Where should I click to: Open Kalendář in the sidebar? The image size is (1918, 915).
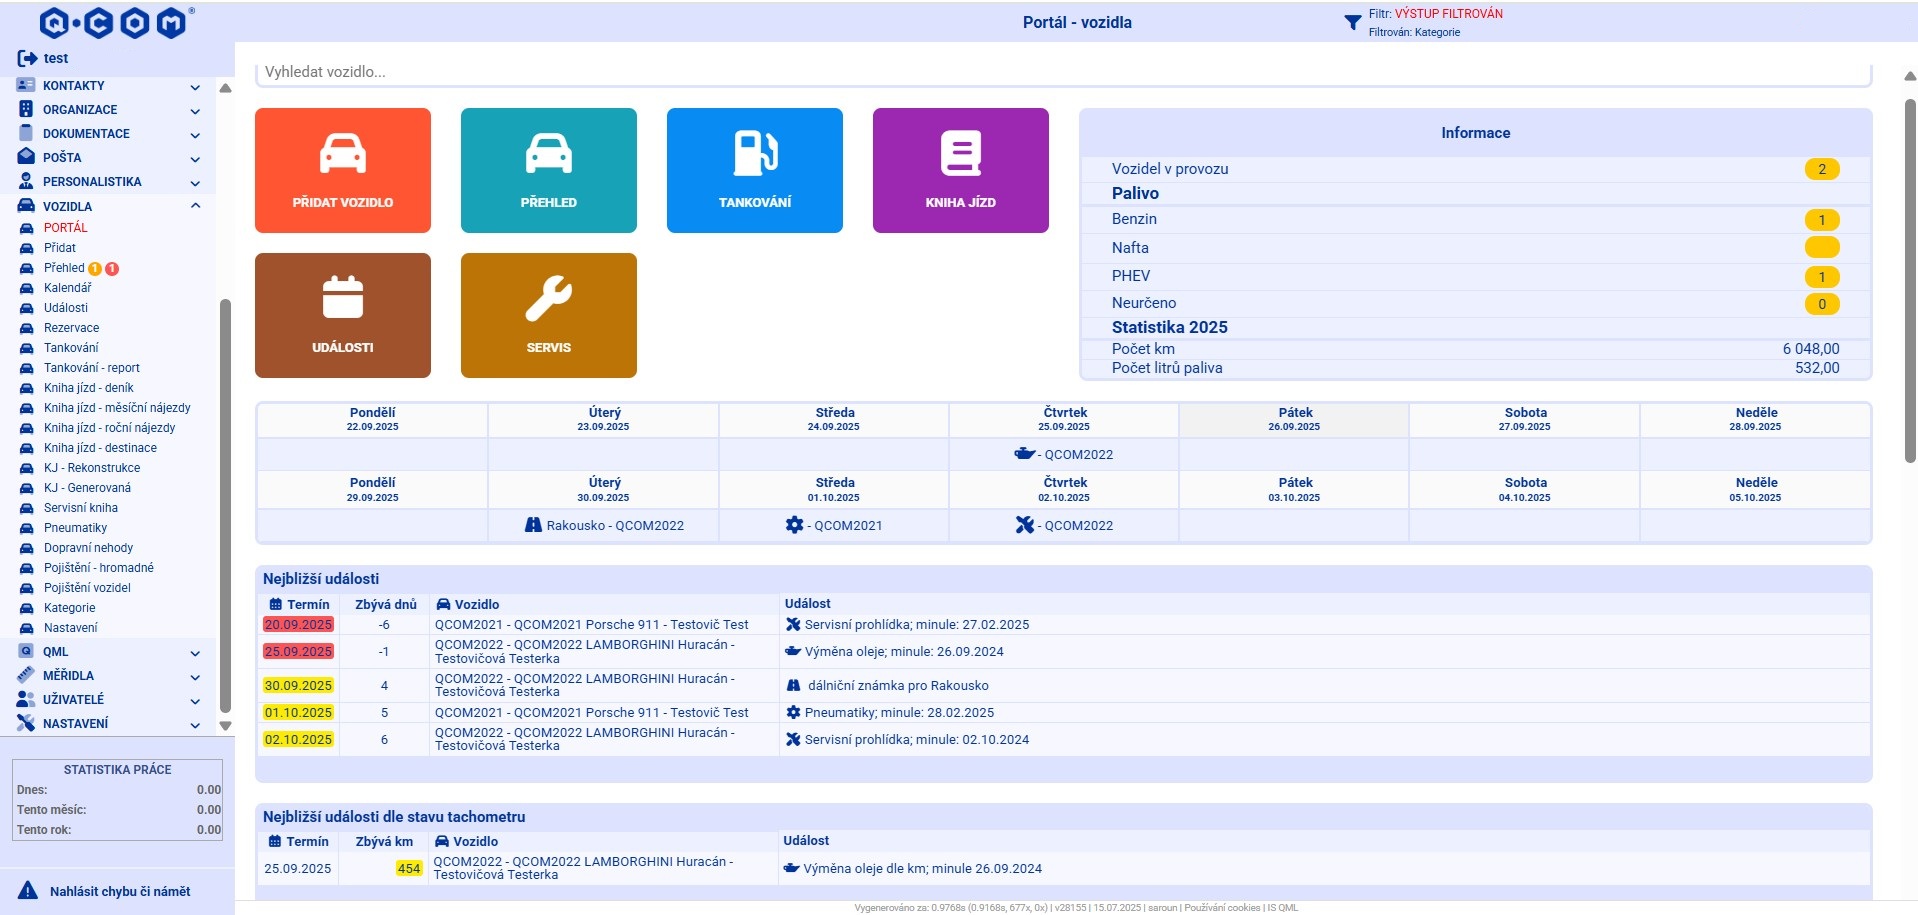[67, 288]
